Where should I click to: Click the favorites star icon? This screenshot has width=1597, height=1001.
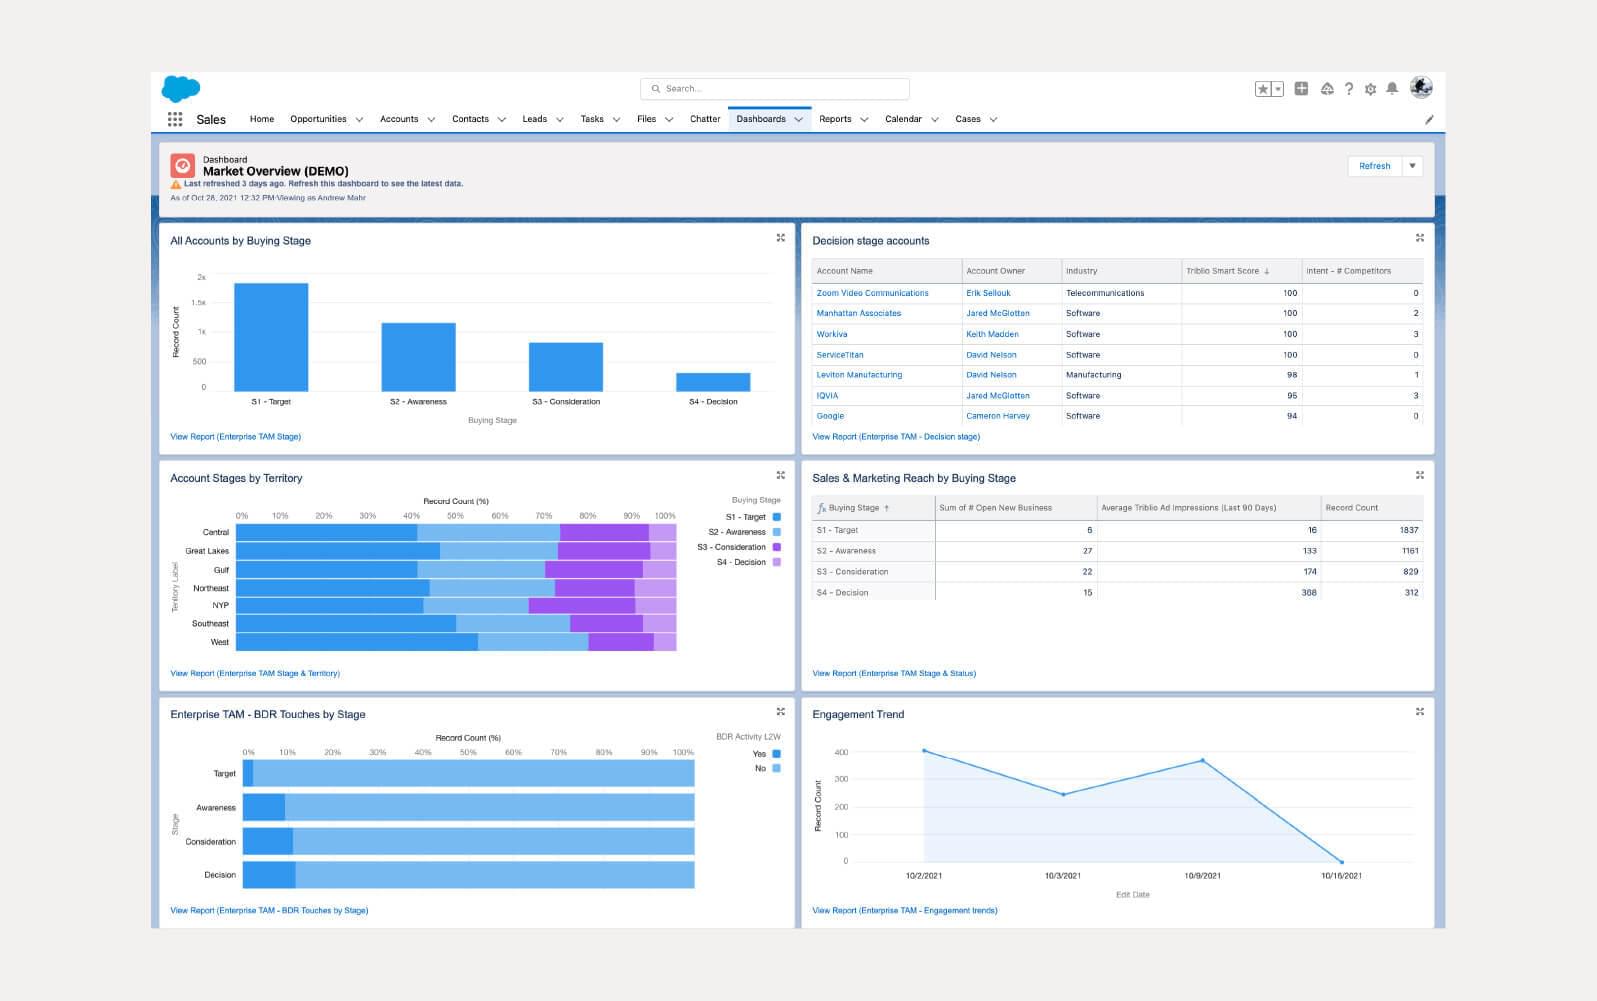tap(1263, 89)
